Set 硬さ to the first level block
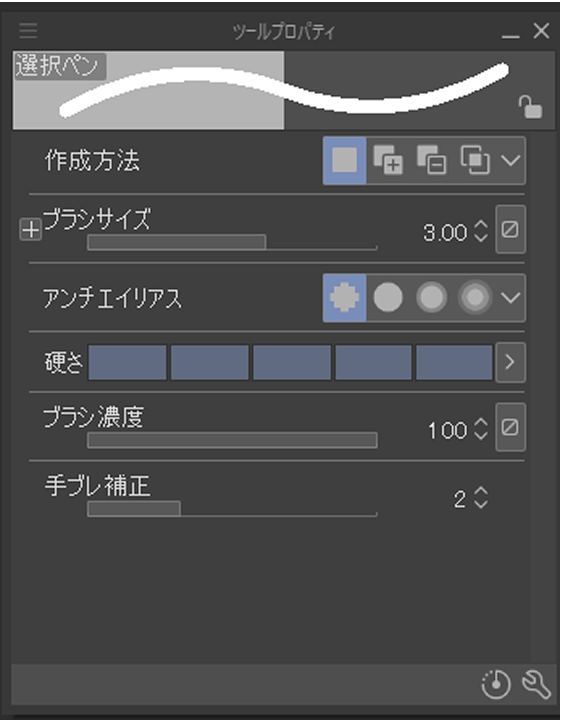 [127, 363]
